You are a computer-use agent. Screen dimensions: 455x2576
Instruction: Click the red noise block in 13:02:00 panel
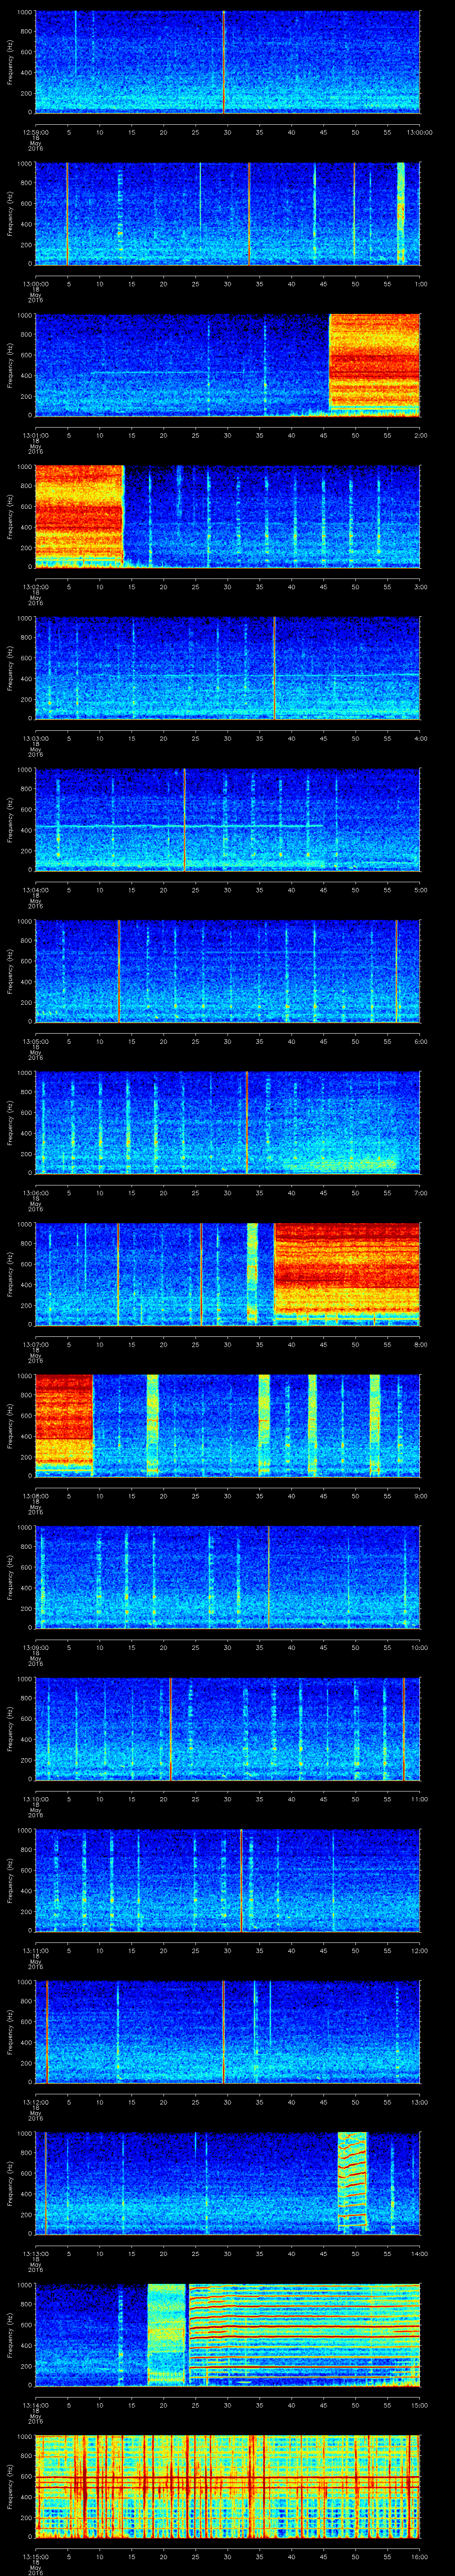point(79,516)
